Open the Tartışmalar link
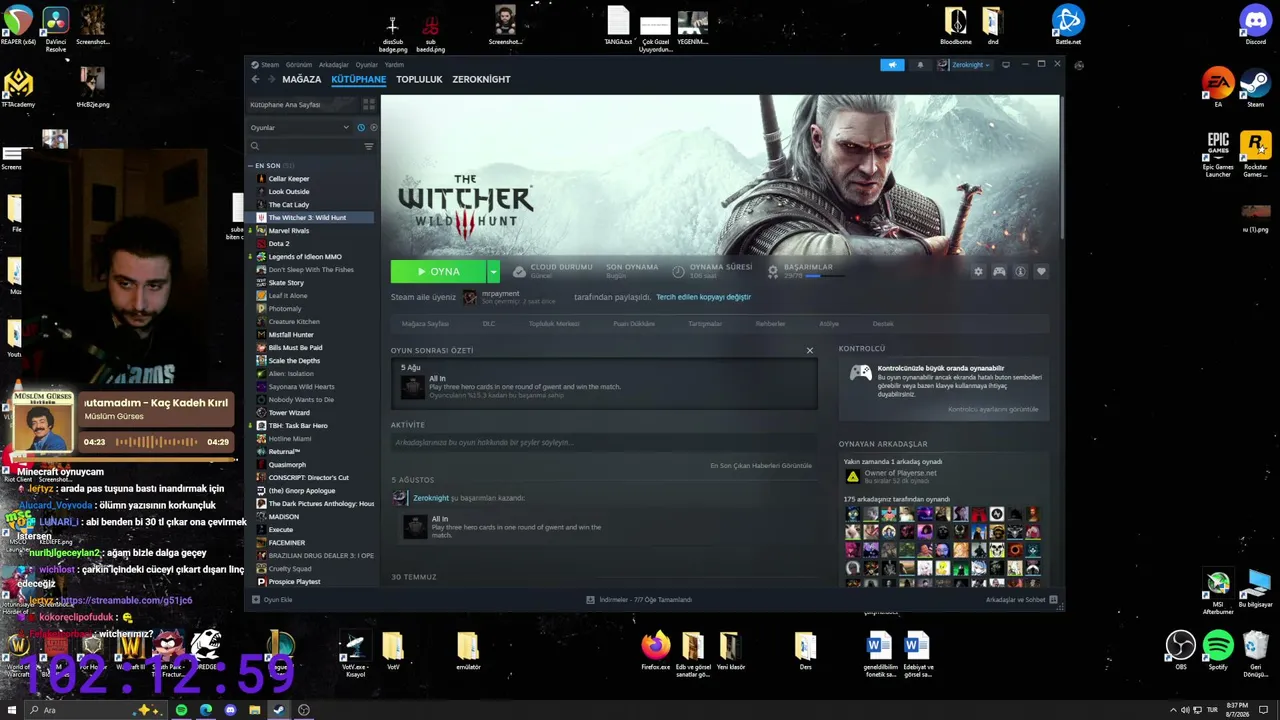 pos(705,324)
